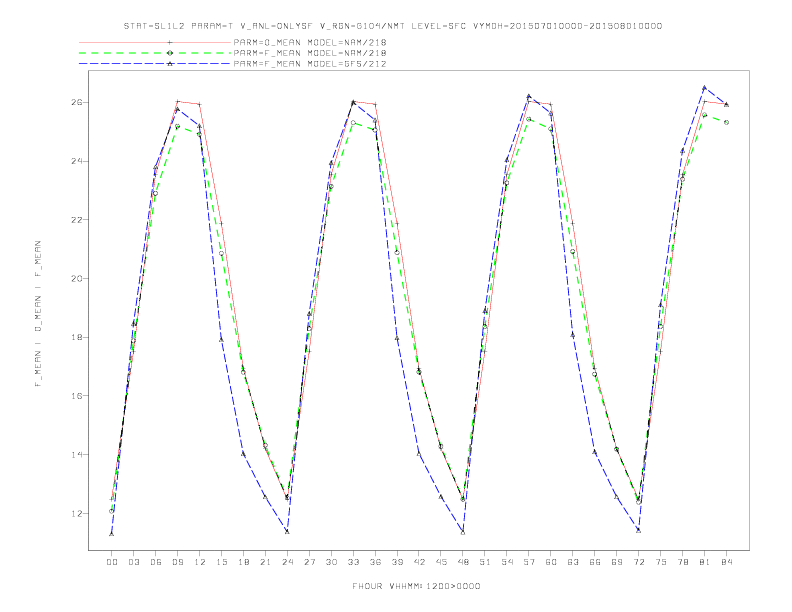Click forecast hour tick label 36

(x=375, y=562)
